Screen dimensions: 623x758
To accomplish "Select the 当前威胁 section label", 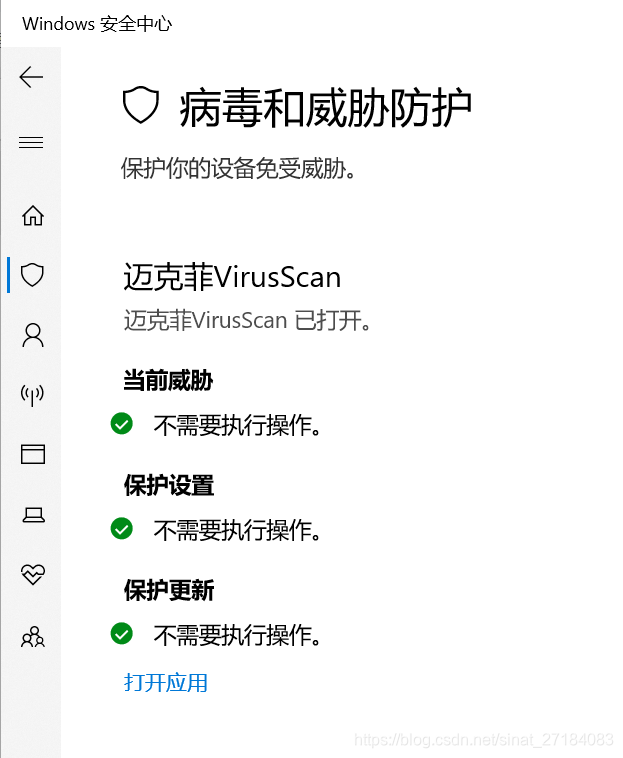I will (x=168, y=380).
